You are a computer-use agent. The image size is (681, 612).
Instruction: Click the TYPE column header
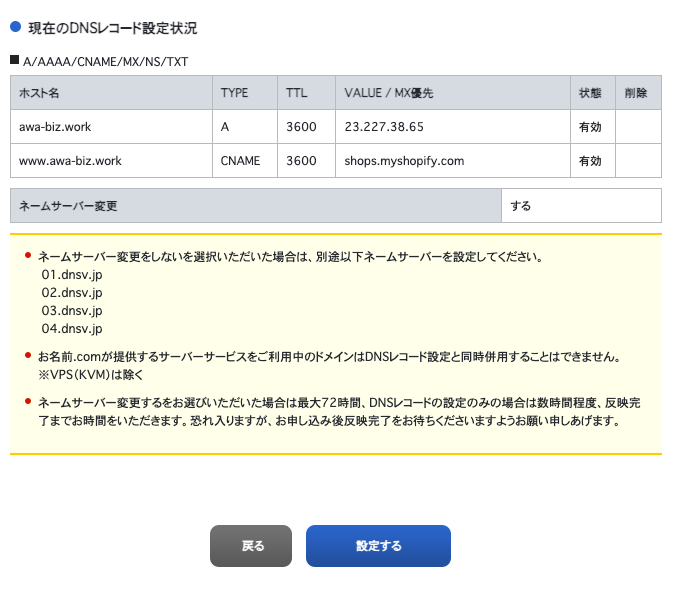pyautogui.click(x=245, y=93)
